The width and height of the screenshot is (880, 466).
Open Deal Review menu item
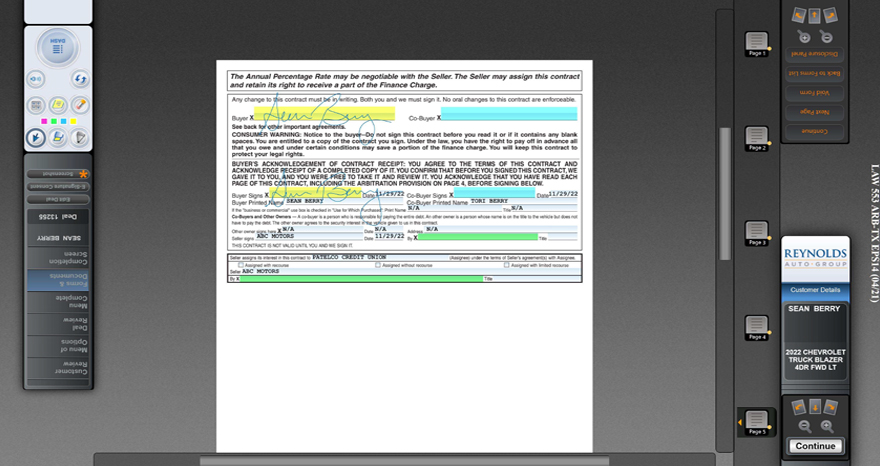[58, 324]
